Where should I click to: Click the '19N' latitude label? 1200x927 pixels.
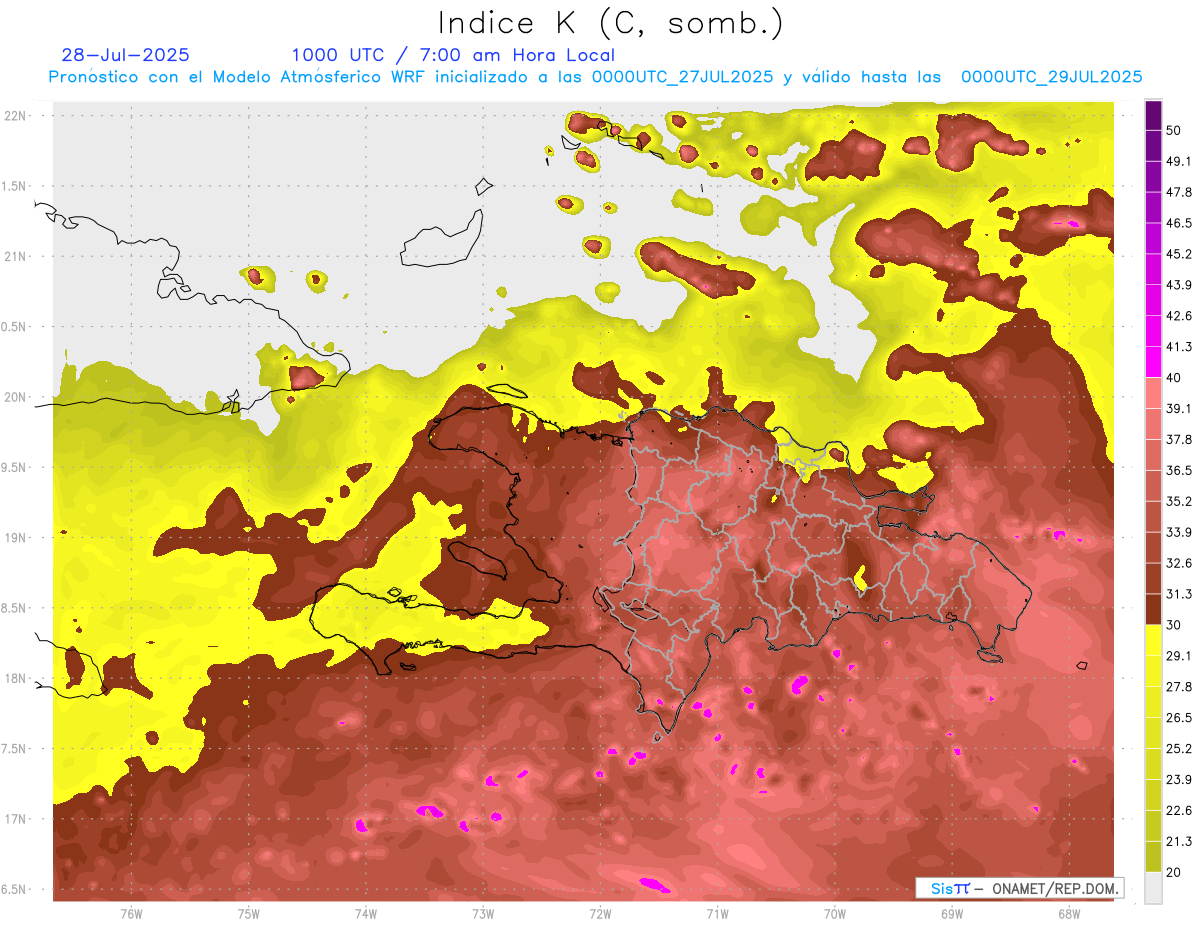[15, 537]
